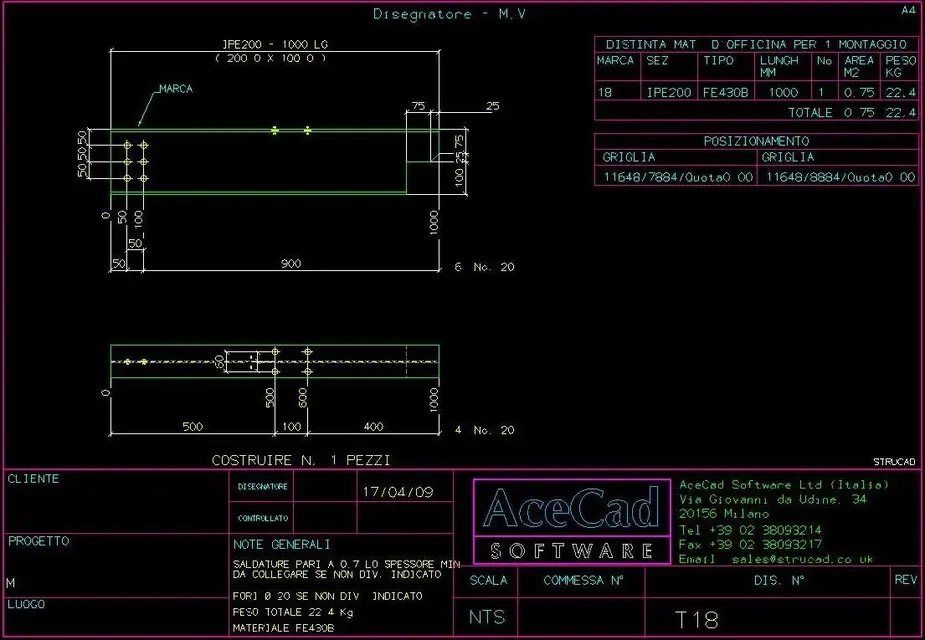The width and height of the screenshot is (925, 640).
Task: Select the 'CLIENTE' field label
Action: 34,479
